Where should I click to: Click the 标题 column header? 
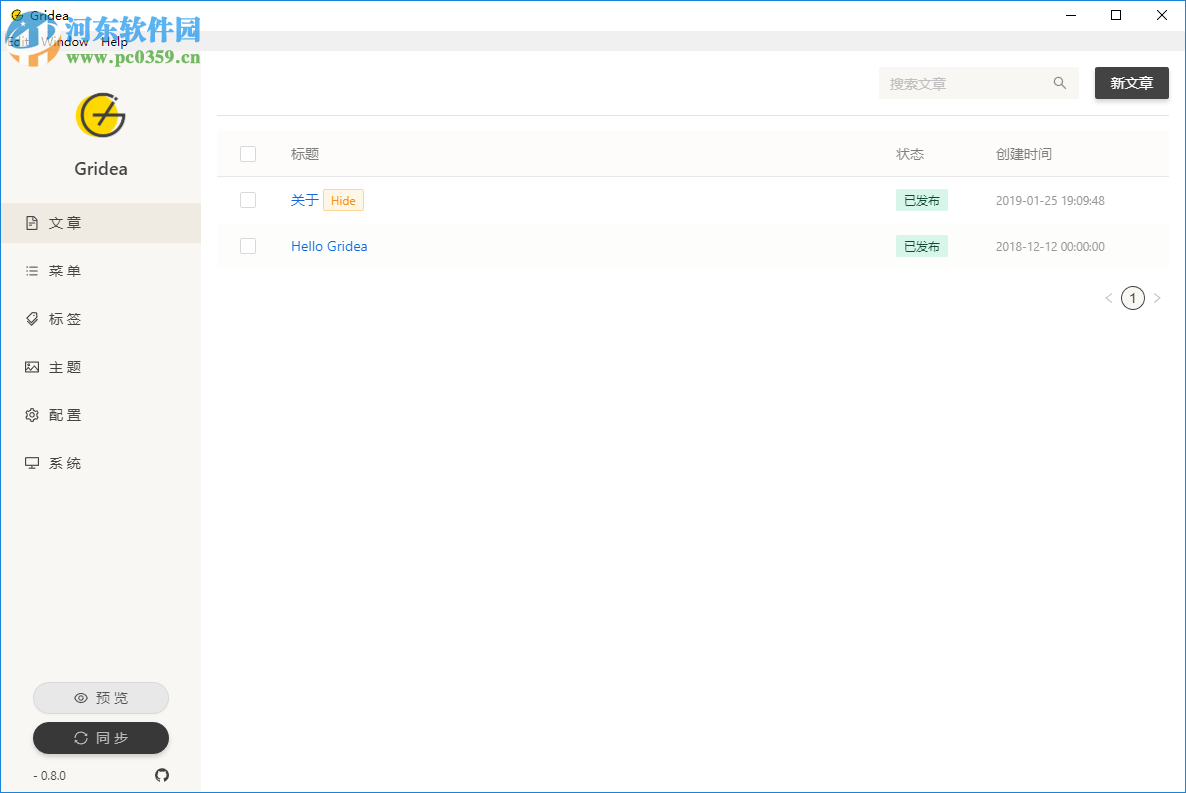point(305,154)
